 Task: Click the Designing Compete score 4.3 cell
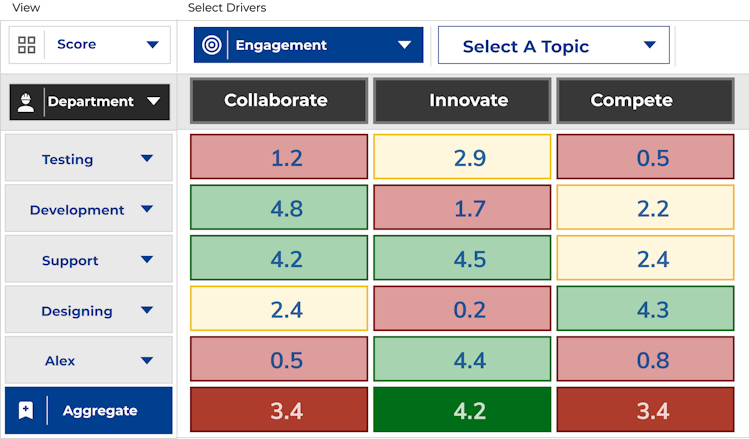click(645, 310)
